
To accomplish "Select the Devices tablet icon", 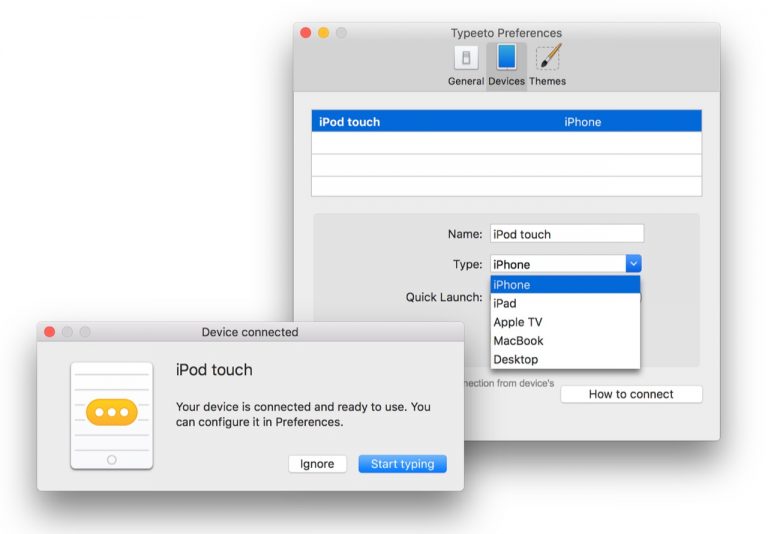I will tap(506, 57).
